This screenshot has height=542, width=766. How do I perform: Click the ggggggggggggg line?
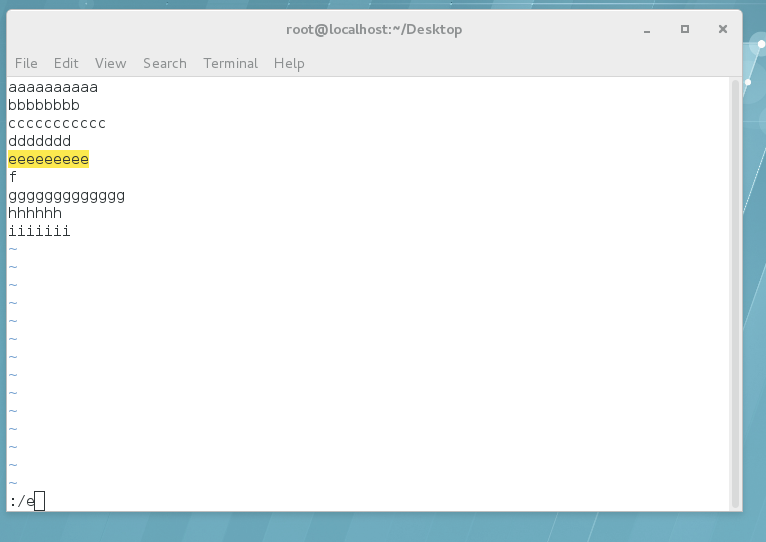(66, 195)
